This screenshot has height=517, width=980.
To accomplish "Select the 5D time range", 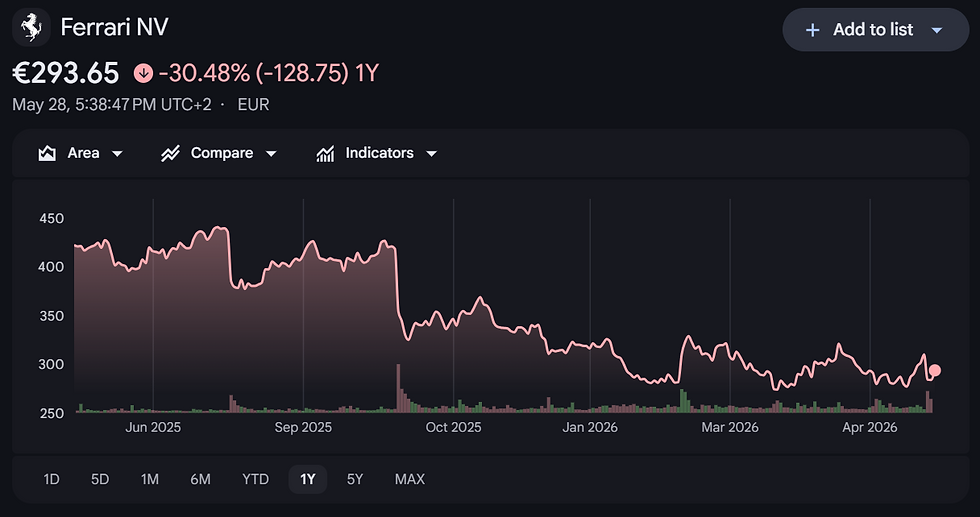I will (100, 479).
